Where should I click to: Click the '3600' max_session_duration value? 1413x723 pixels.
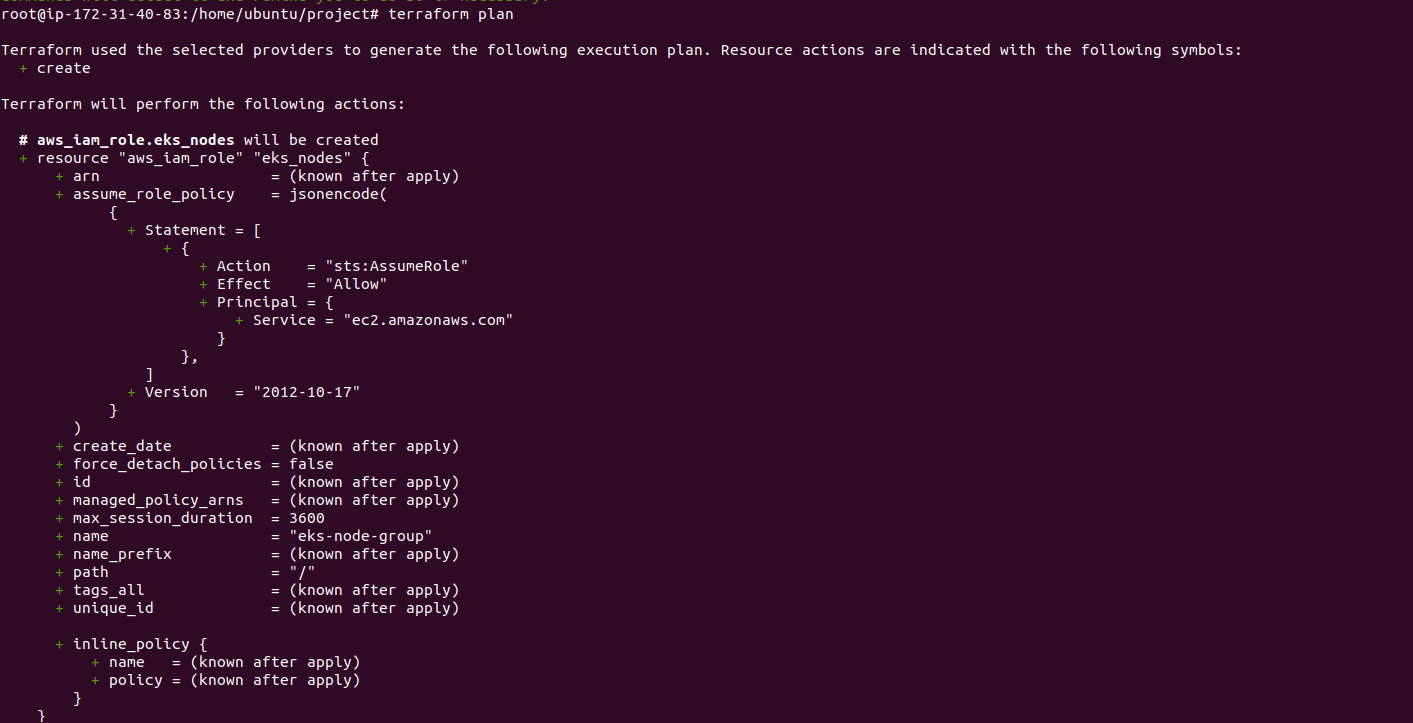307,518
